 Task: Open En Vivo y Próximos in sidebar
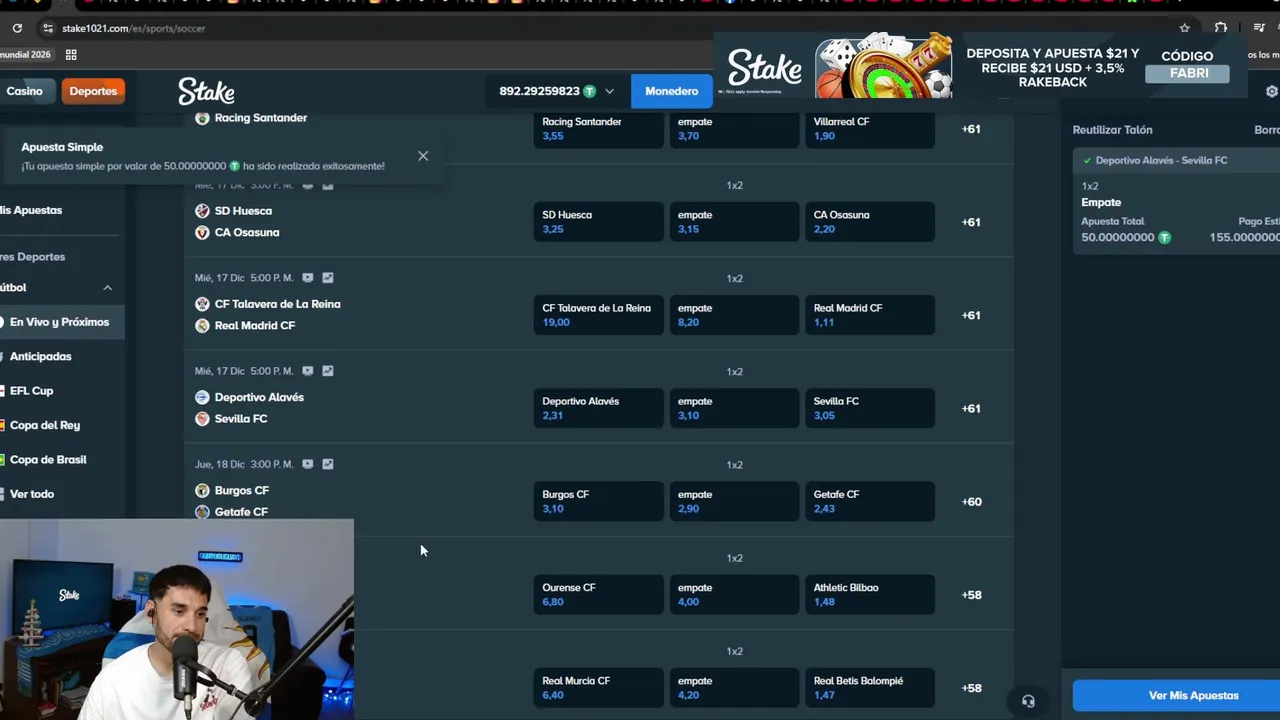click(x=59, y=322)
